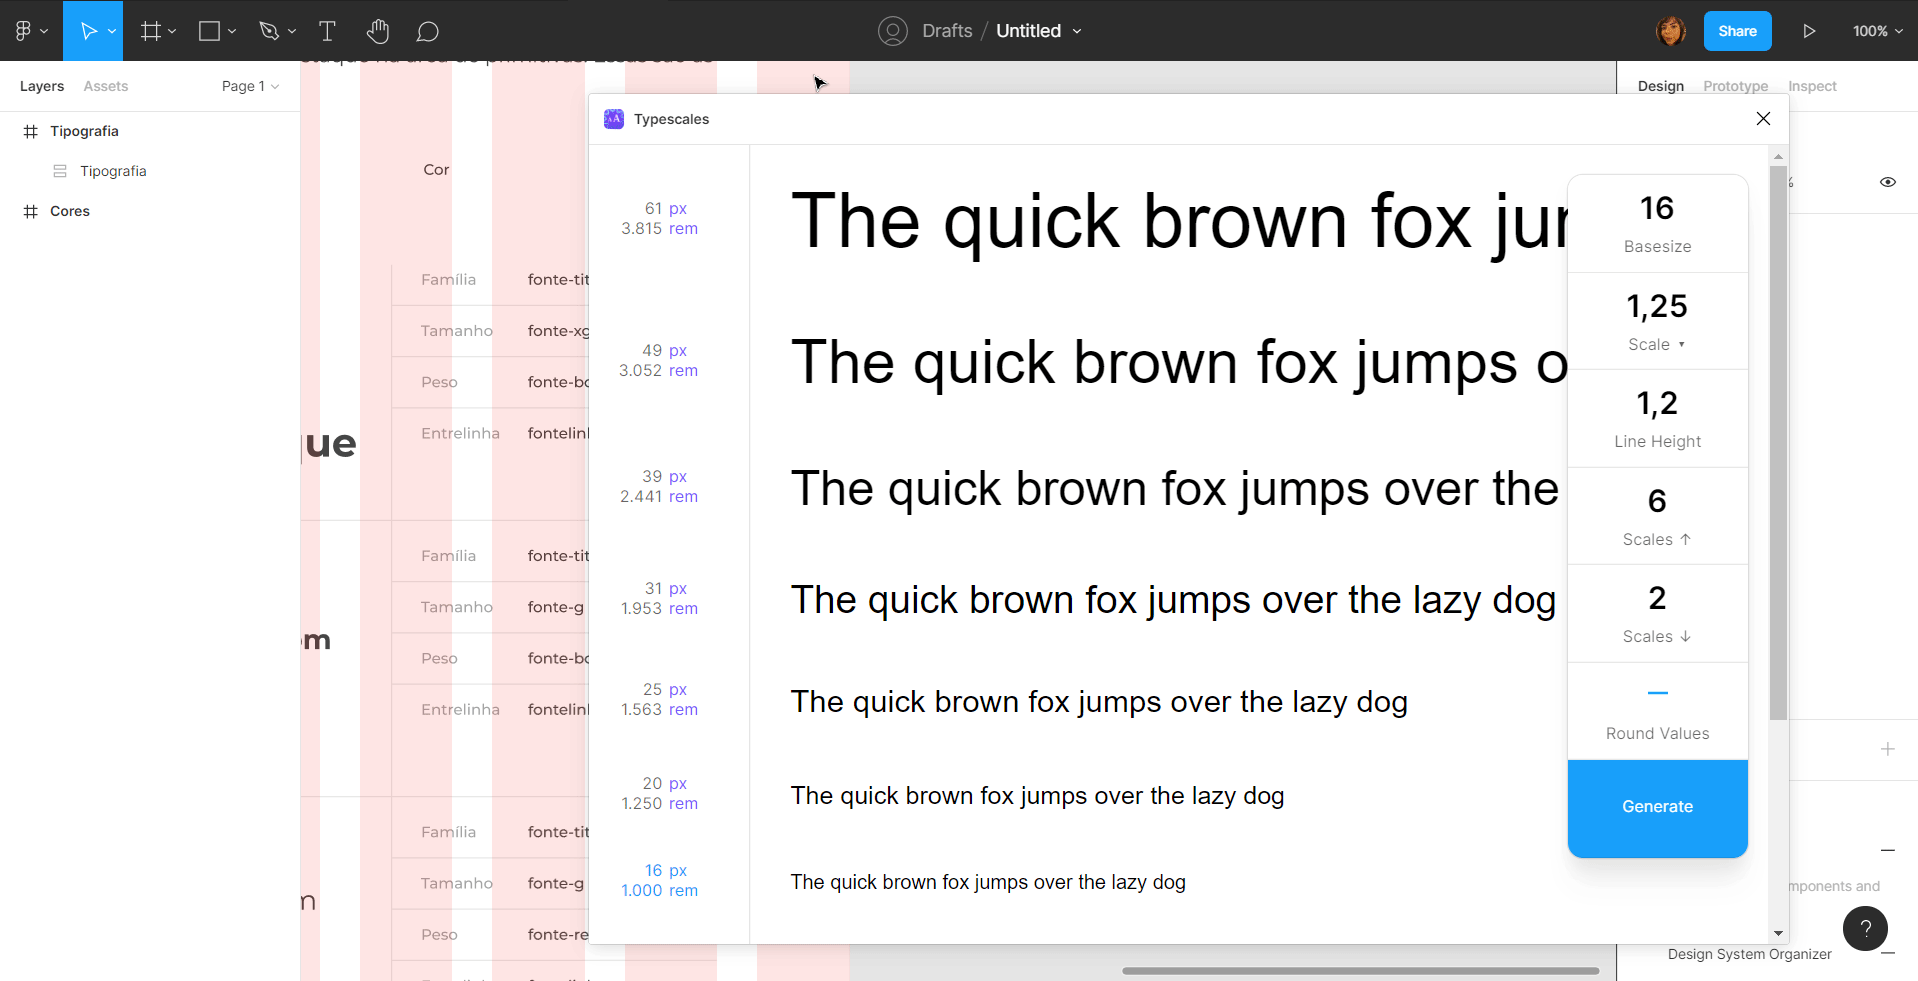Click the user avatar icon beside Drafts
The height and width of the screenshot is (981, 1918).
893,31
